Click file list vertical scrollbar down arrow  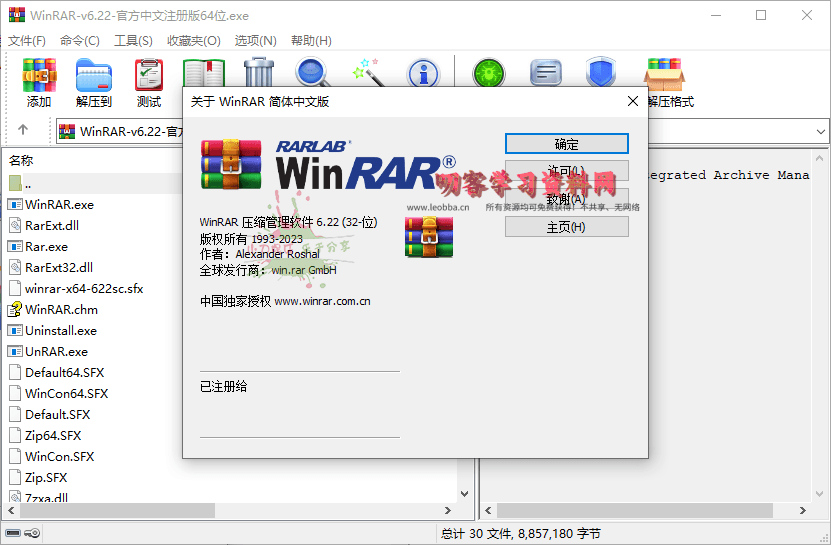click(x=464, y=494)
